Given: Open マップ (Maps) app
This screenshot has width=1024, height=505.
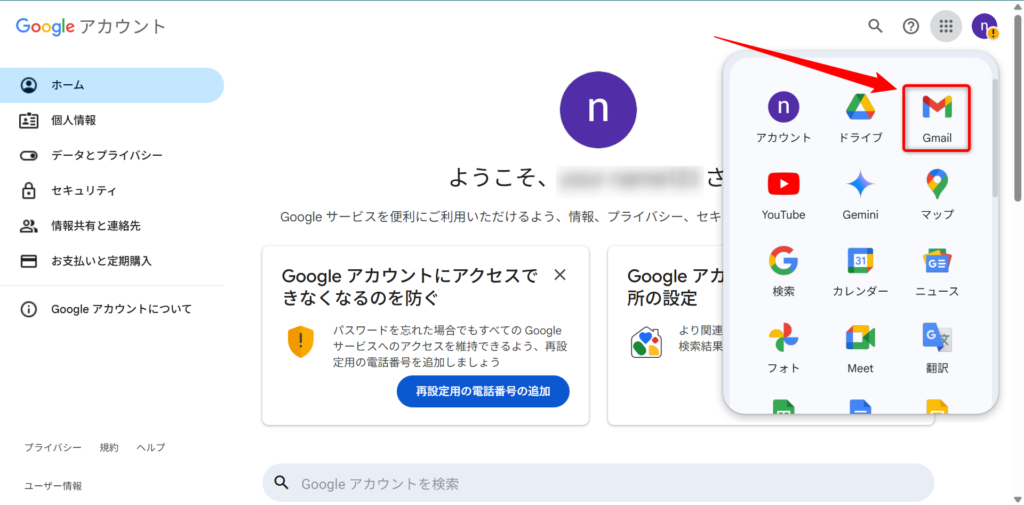Looking at the screenshot, I should coord(936,195).
